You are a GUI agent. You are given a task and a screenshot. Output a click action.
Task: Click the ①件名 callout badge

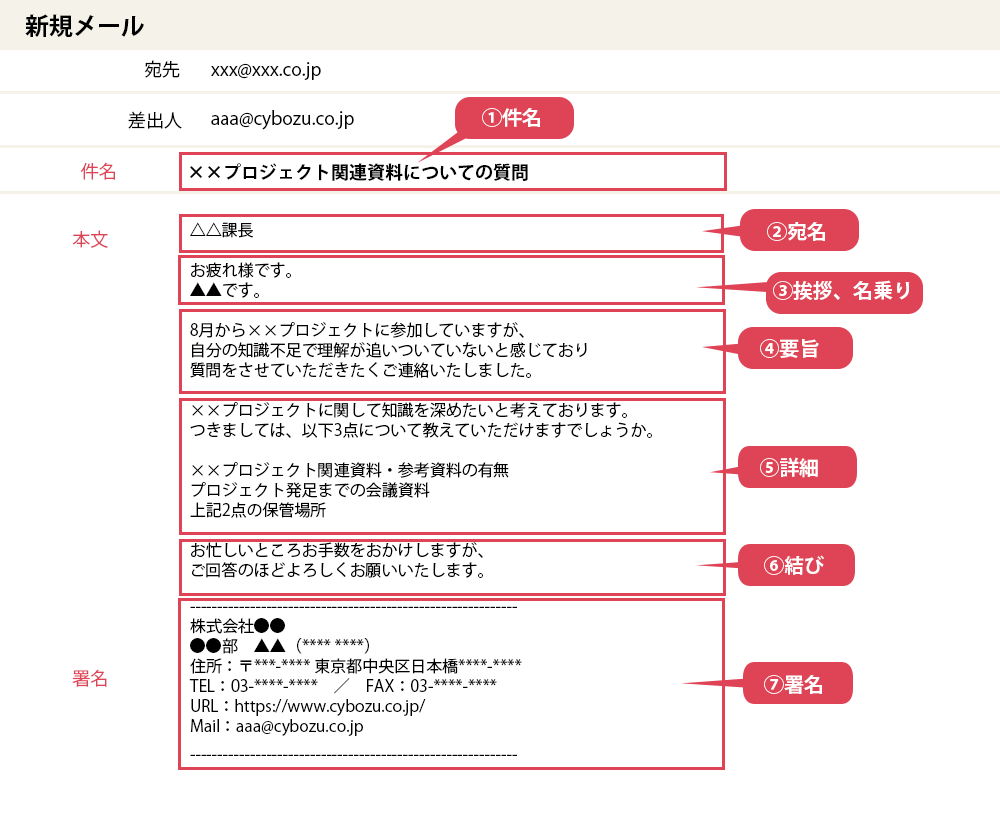tap(513, 117)
